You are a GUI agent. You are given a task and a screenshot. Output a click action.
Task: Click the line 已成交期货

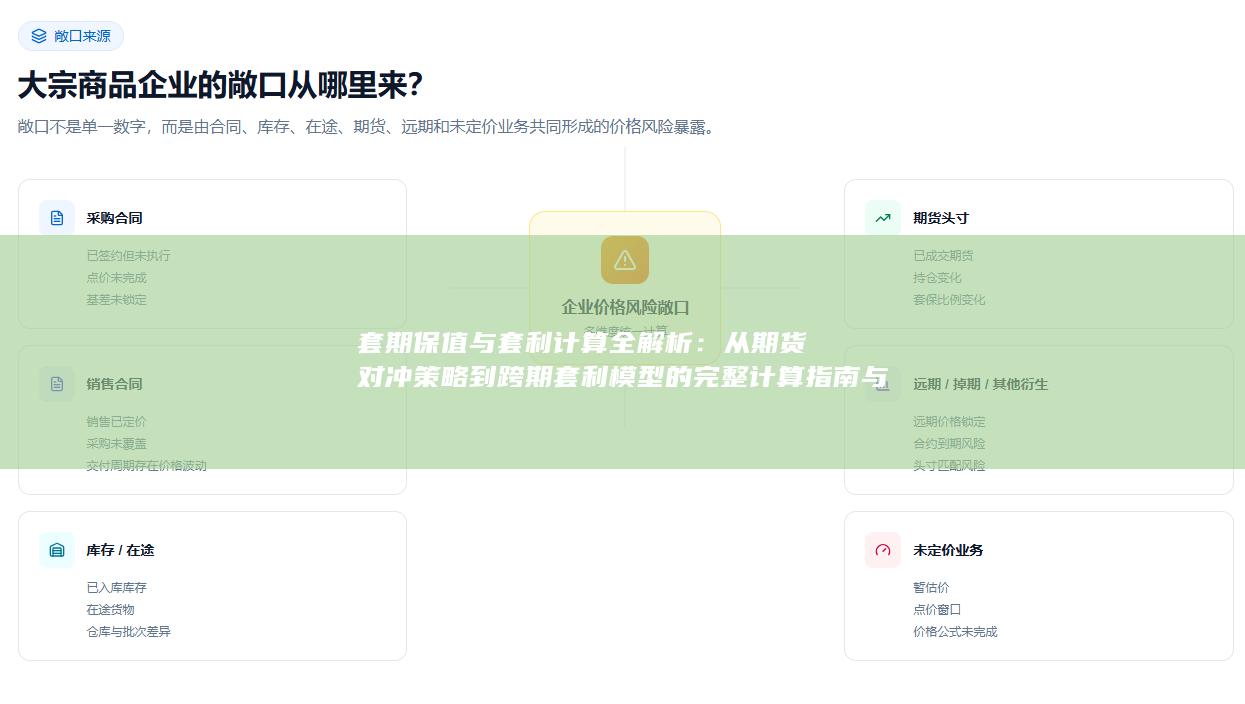pos(943,256)
